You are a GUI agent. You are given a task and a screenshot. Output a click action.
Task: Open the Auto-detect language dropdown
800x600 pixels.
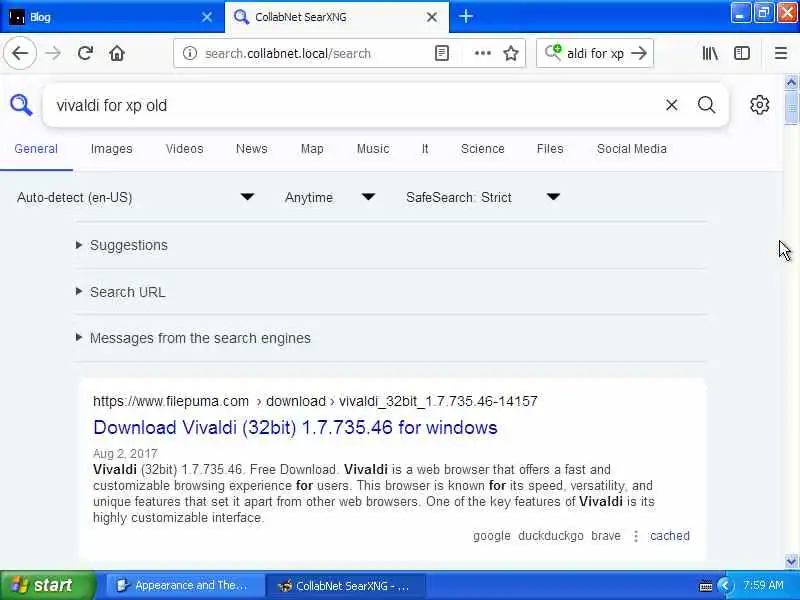pos(135,197)
